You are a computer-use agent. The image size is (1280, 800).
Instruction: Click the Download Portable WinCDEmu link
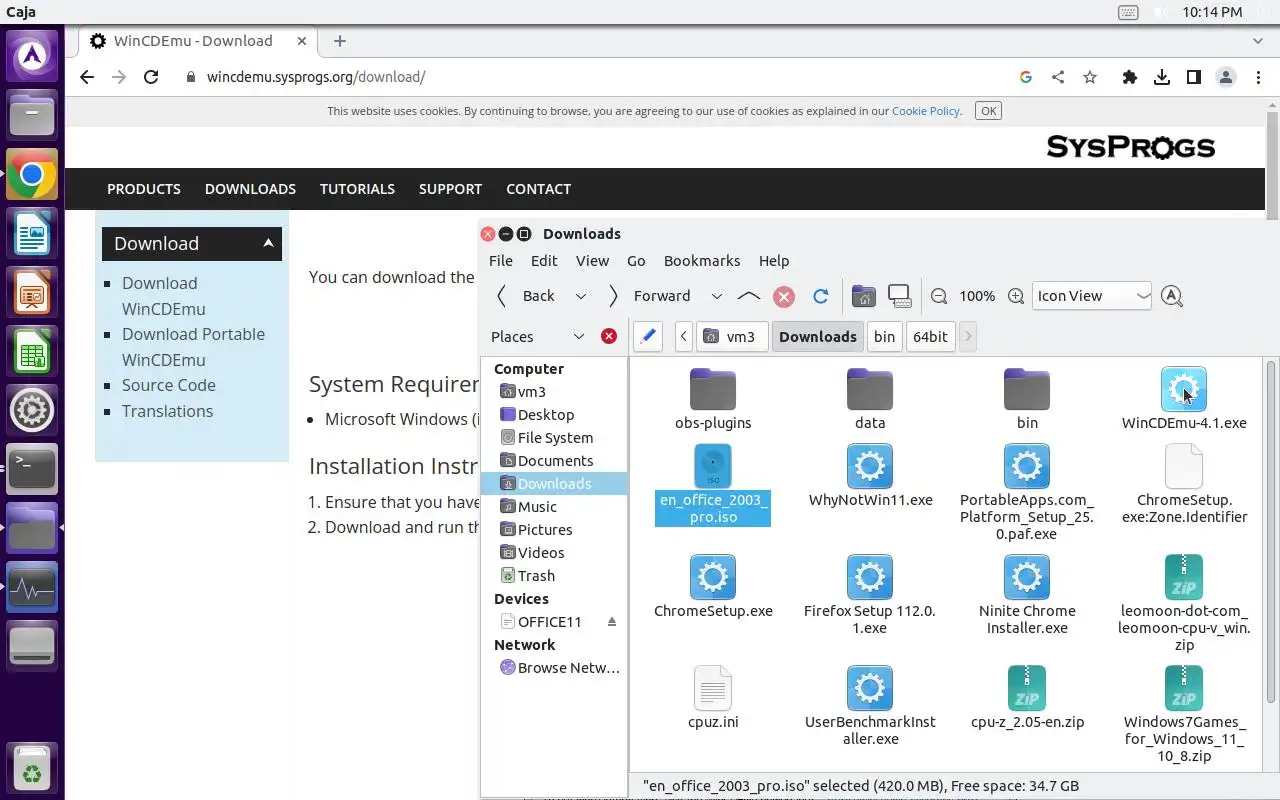coord(193,347)
